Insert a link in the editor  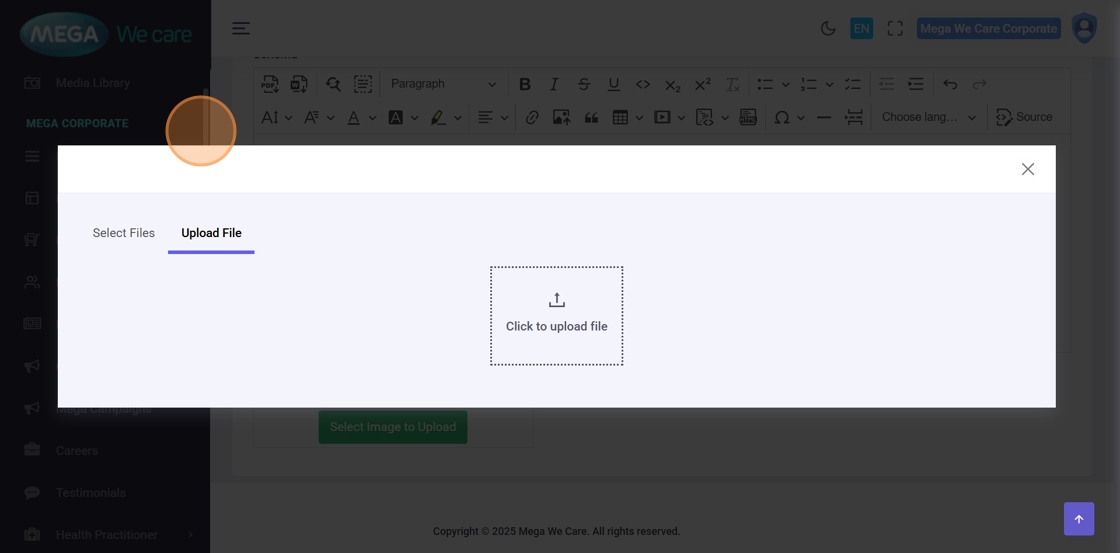(x=532, y=117)
